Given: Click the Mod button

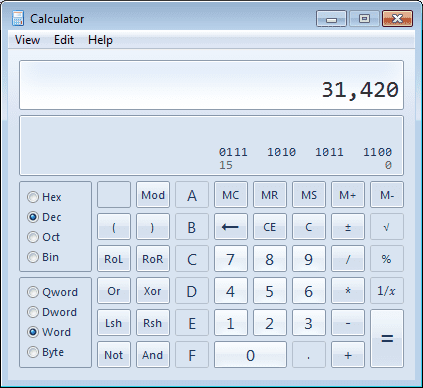Looking at the screenshot, I should [153, 195].
